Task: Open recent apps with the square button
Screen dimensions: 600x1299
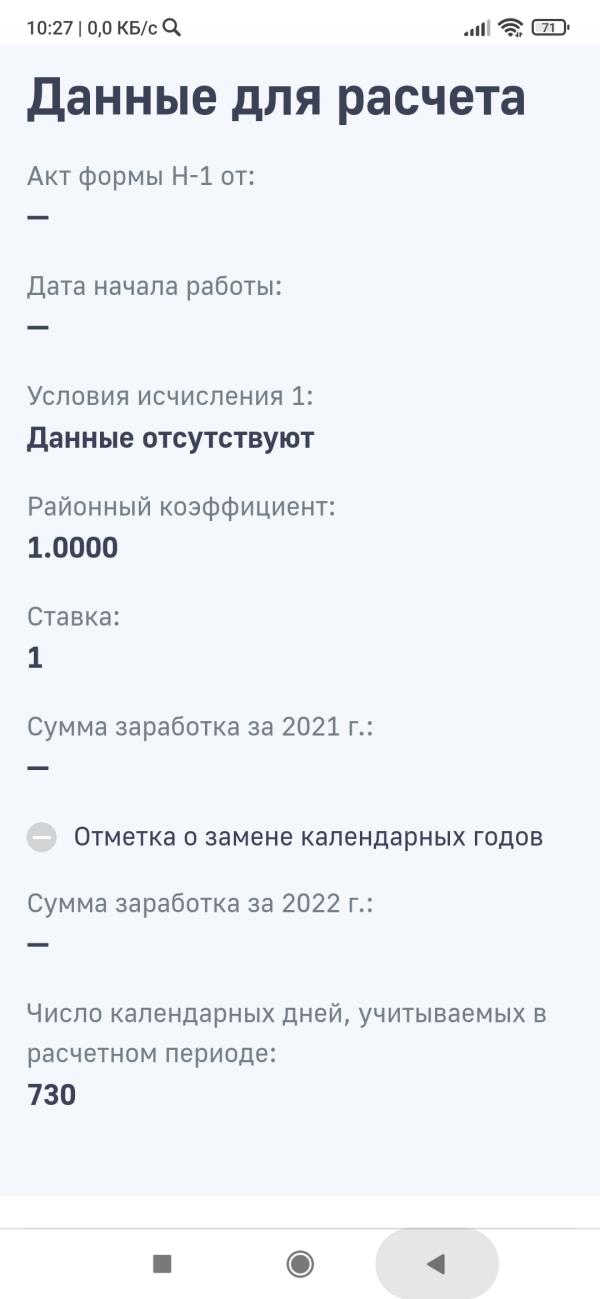Action: point(162,1264)
